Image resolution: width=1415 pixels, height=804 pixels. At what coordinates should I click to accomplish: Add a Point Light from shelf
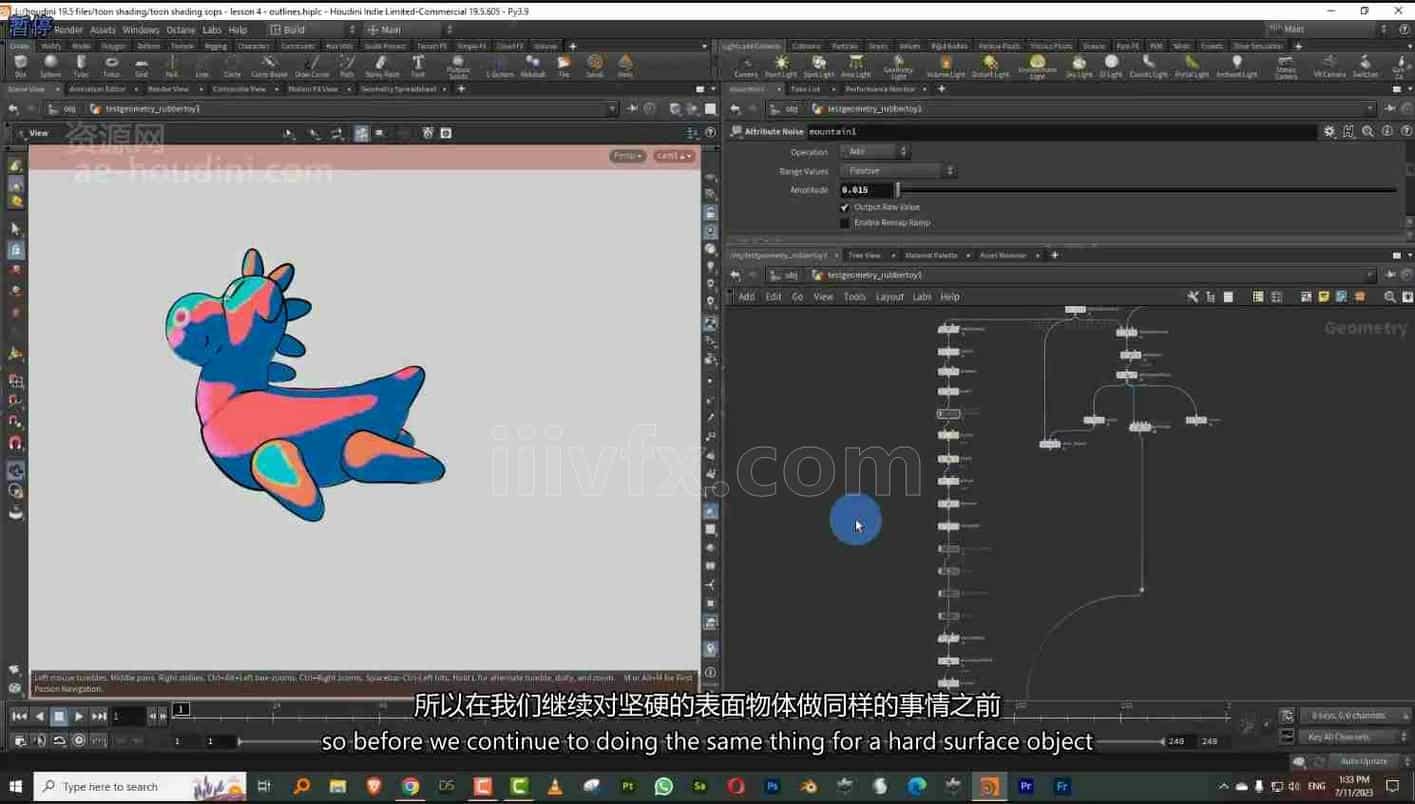pyautogui.click(x=781, y=67)
